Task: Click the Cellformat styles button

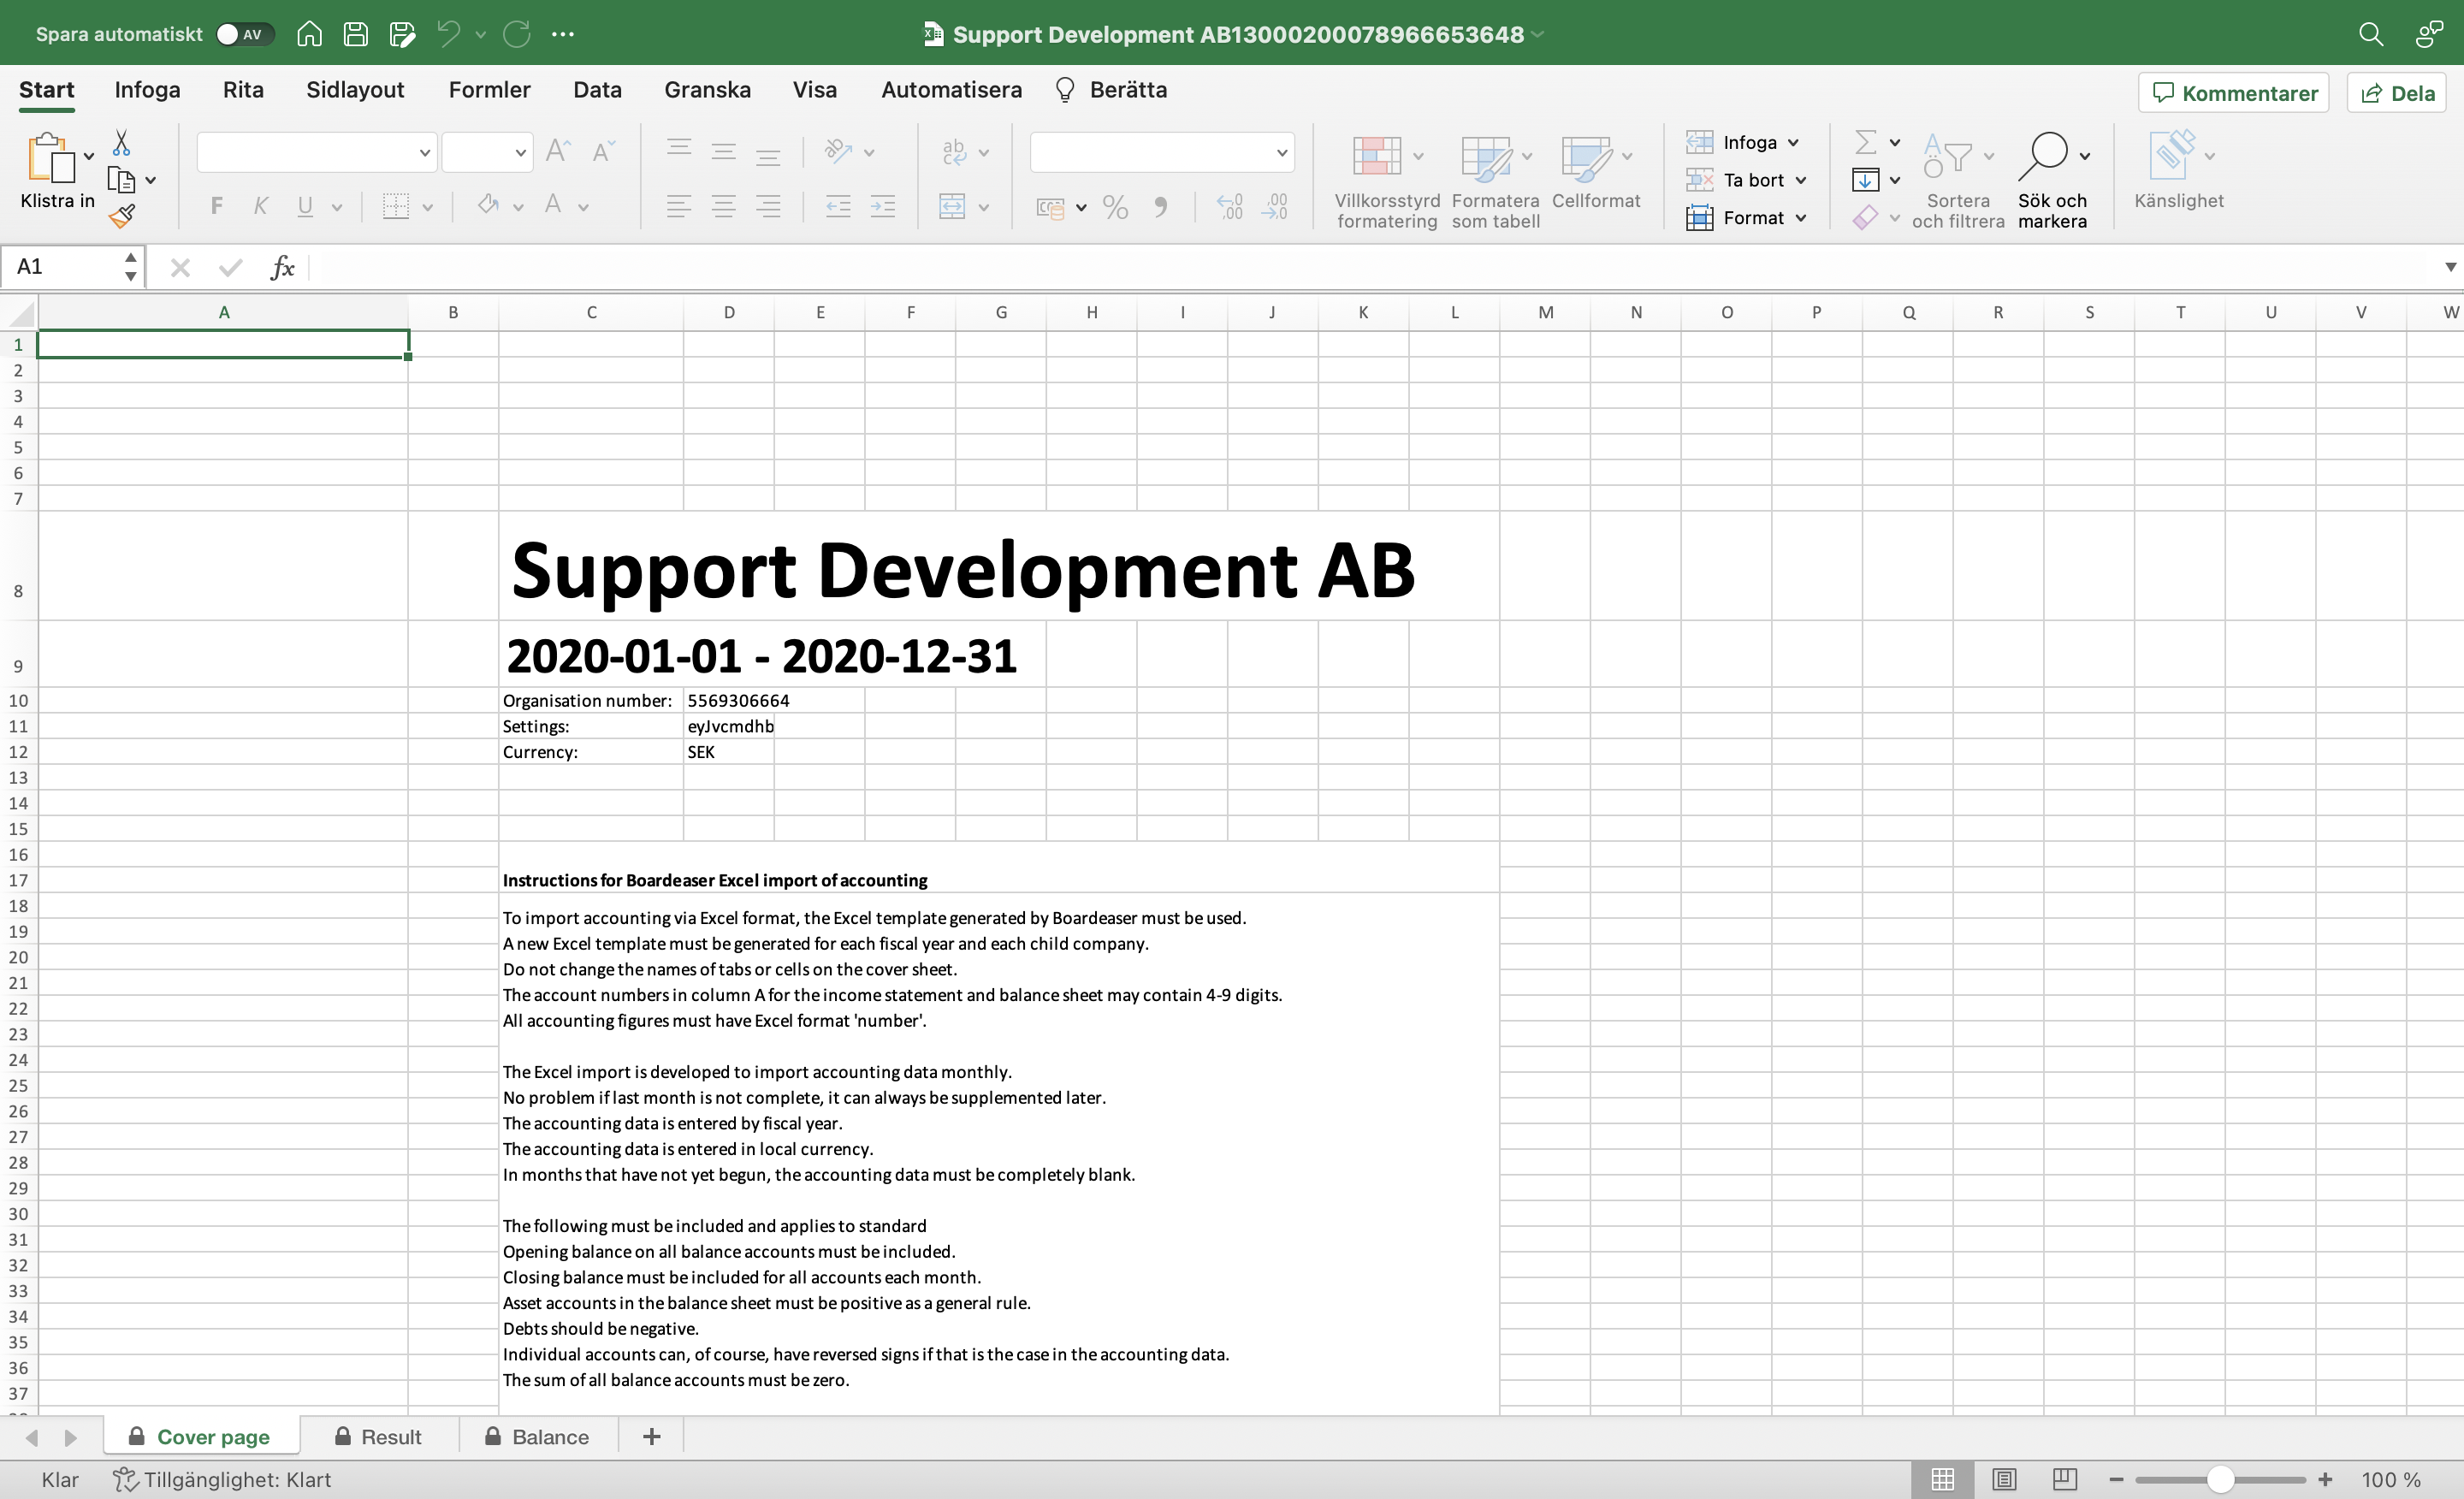Action: 1596,173
